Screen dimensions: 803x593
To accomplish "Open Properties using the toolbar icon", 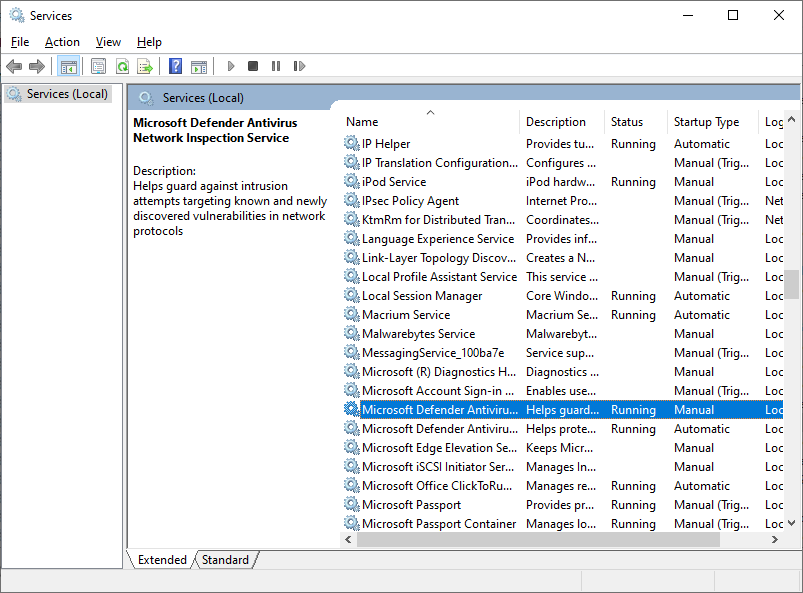I will click(x=98, y=67).
